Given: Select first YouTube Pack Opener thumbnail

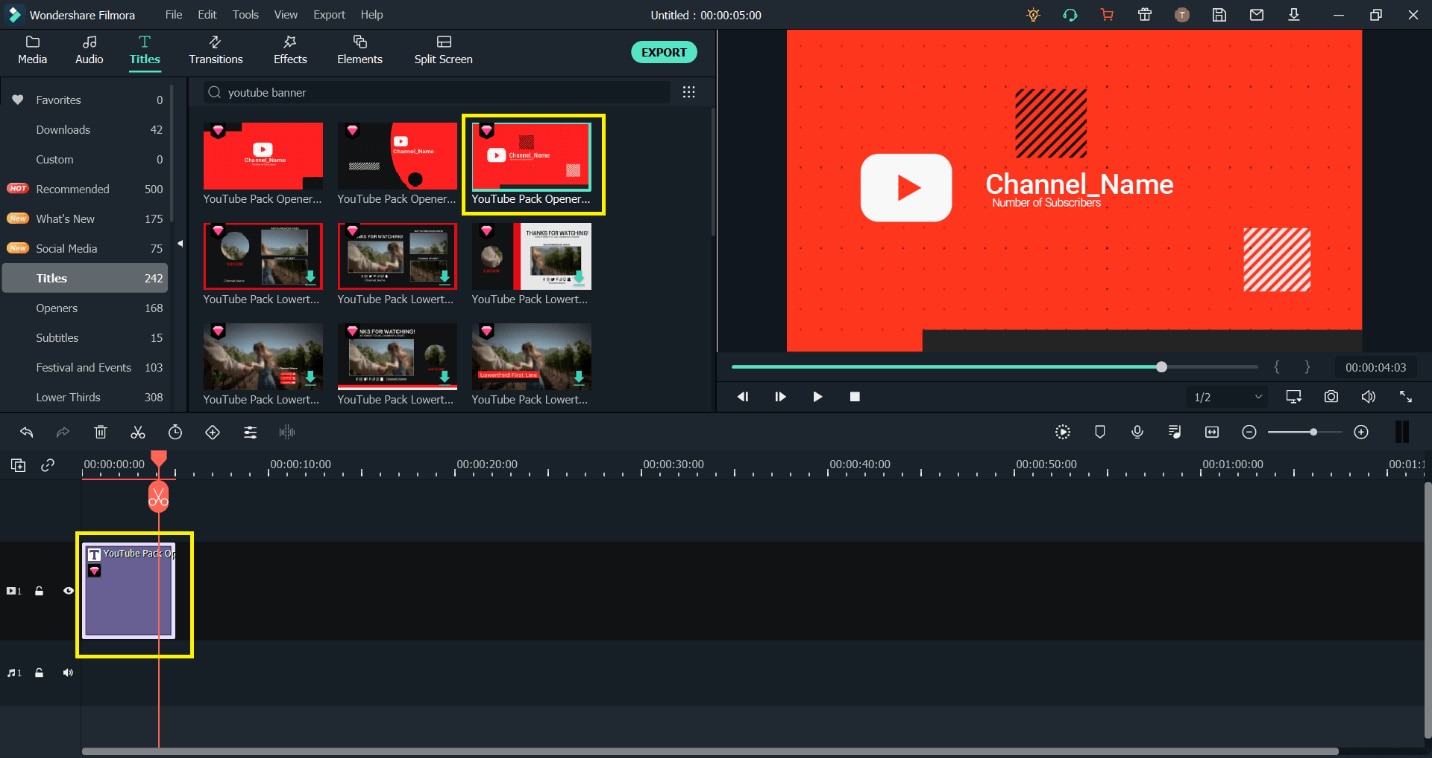Looking at the screenshot, I should (x=263, y=156).
